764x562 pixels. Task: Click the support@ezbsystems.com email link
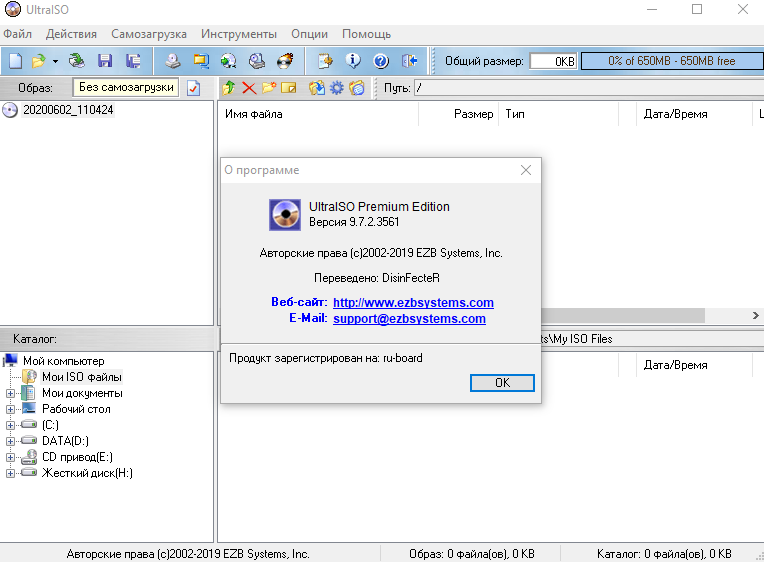pyautogui.click(x=409, y=319)
